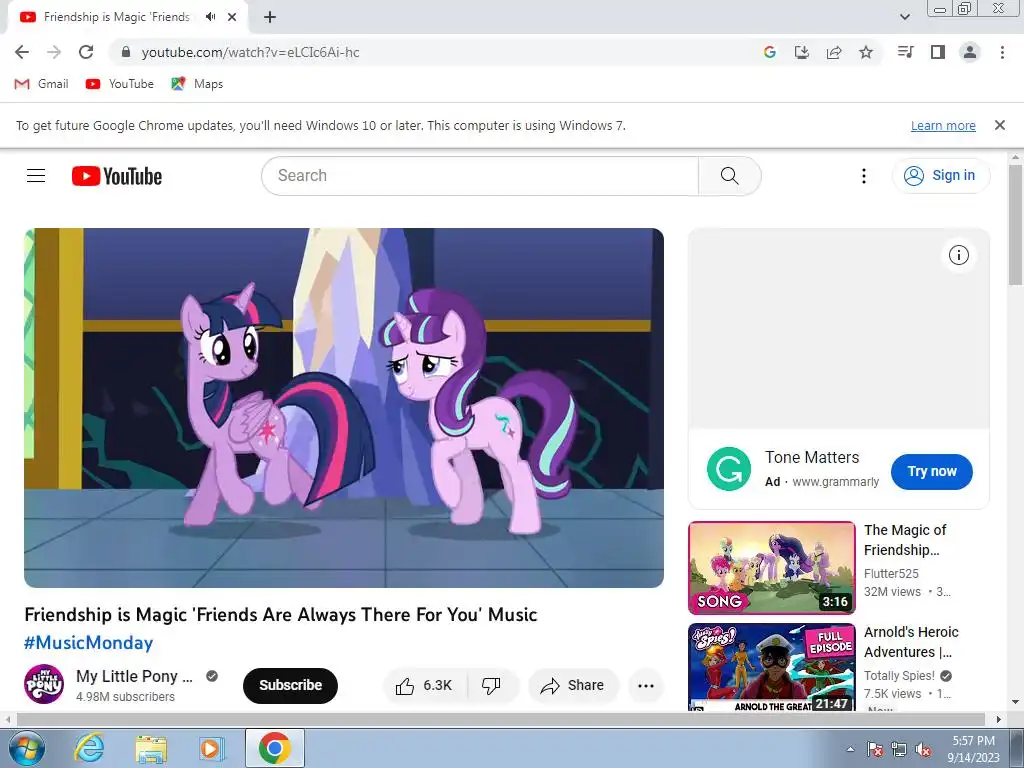The width and height of the screenshot is (1024, 768).
Task: Like the video with thumbs up
Action: [x=424, y=686]
